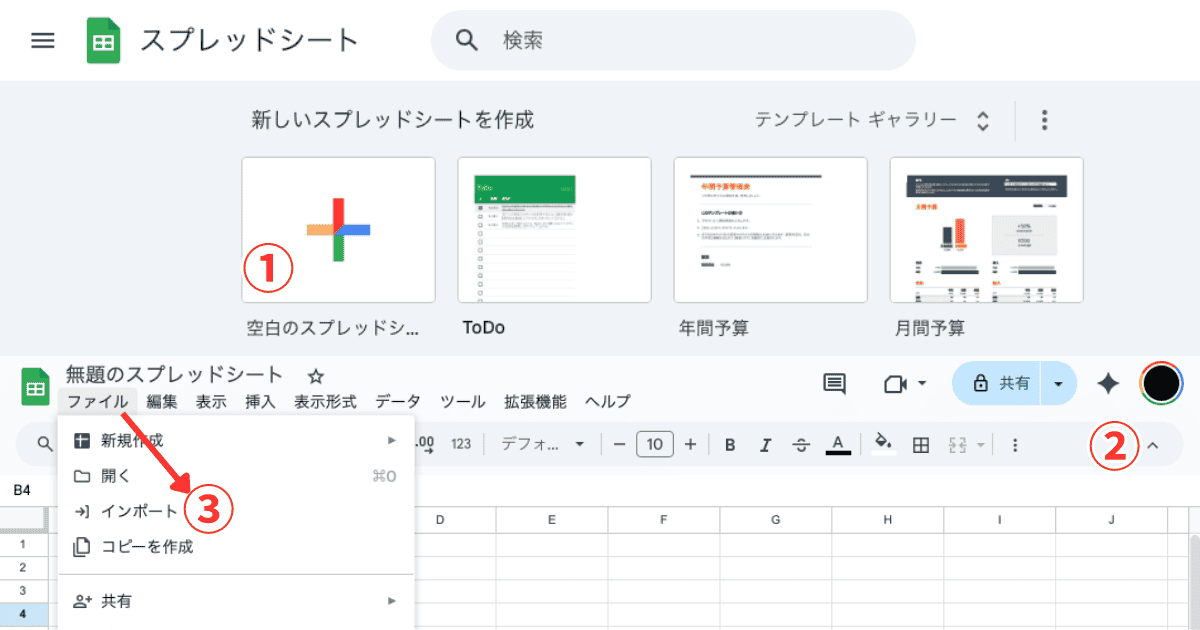Open the 拡張機能 menu
The height and width of the screenshot is (630, 1200).
click(535, 402)
